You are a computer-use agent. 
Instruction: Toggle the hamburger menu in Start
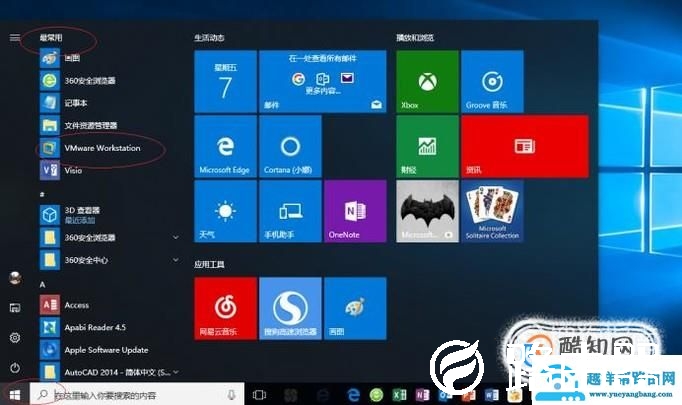15,37
